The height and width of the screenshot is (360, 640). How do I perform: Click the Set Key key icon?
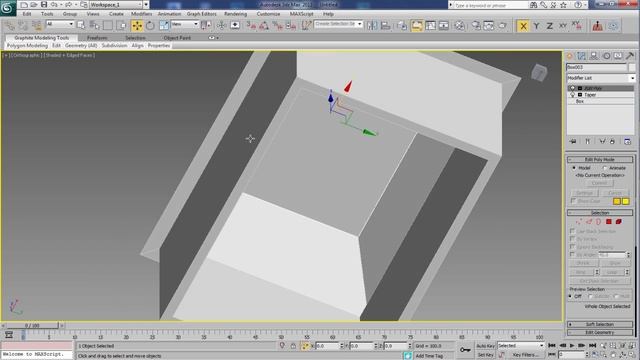(465, 349)
